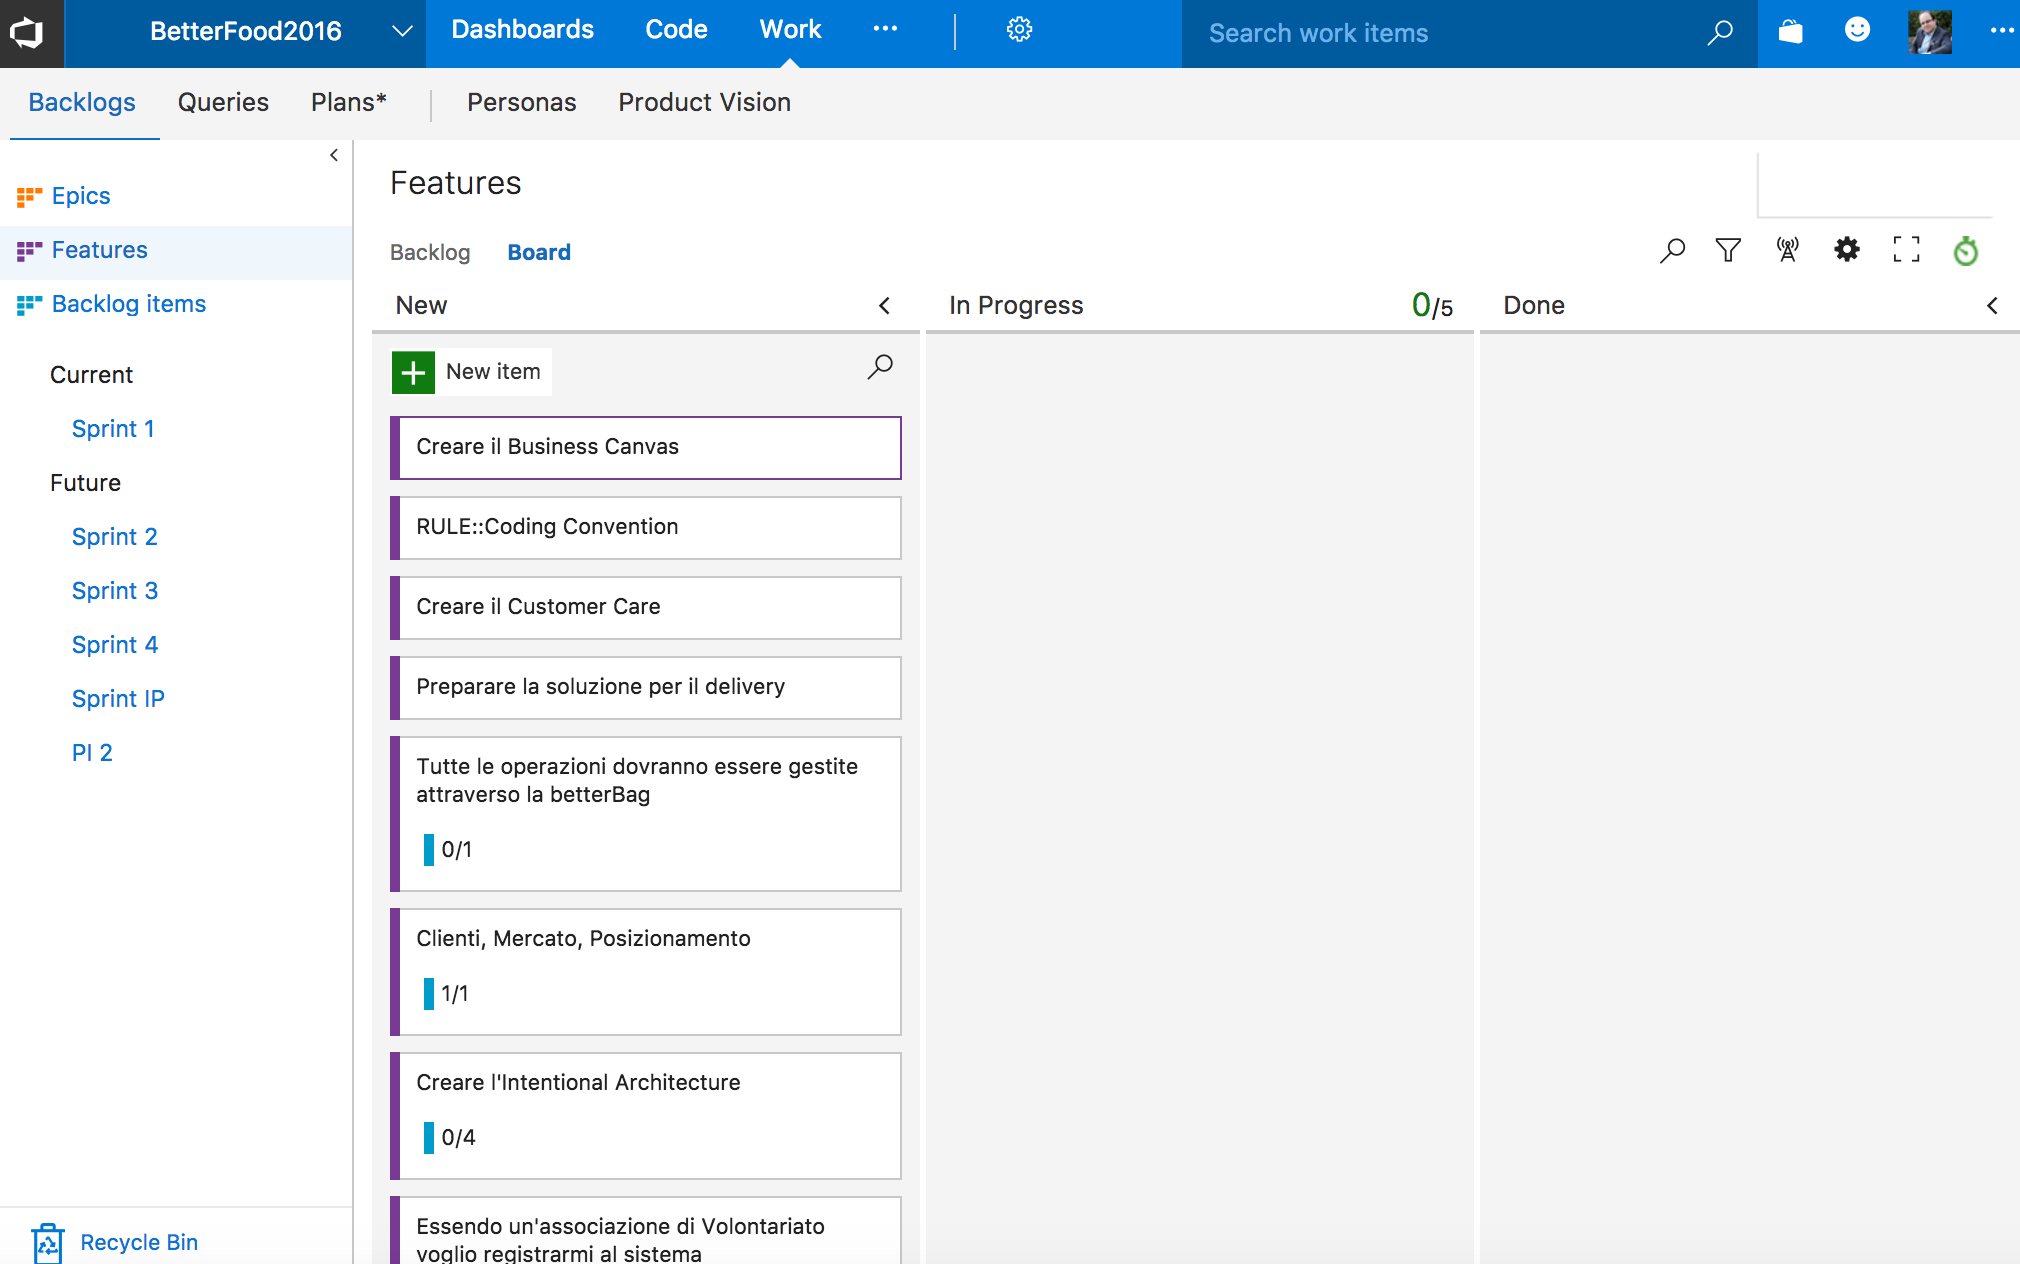Click In Progress 0/5 WIP limit indicator
The height and width of the screenshot is (1264, 2020).
[x=1433, y=304]
